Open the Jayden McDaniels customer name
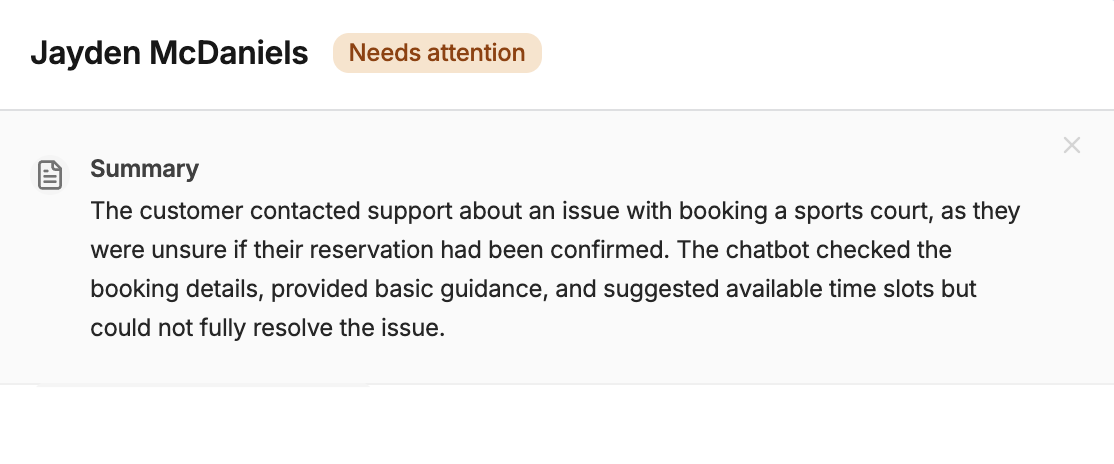The image size is (1114, 464). 169,53
